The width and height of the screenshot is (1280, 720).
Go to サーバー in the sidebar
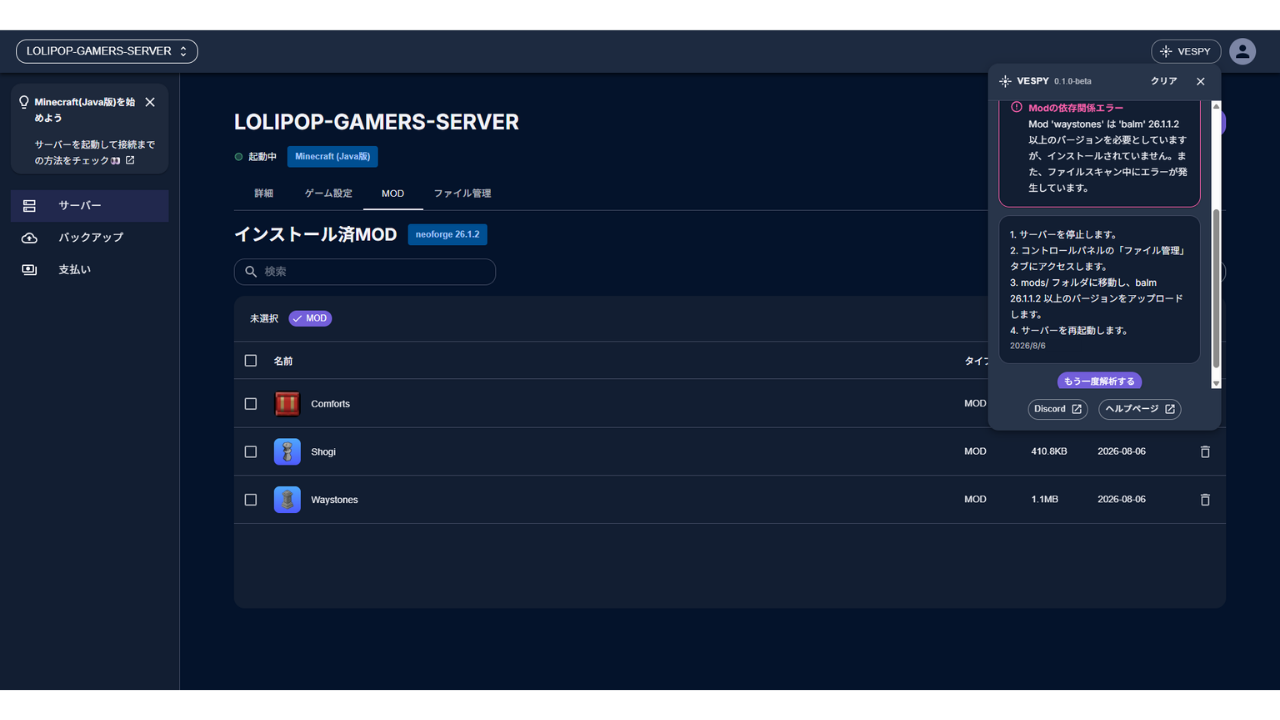coord(90,206)
